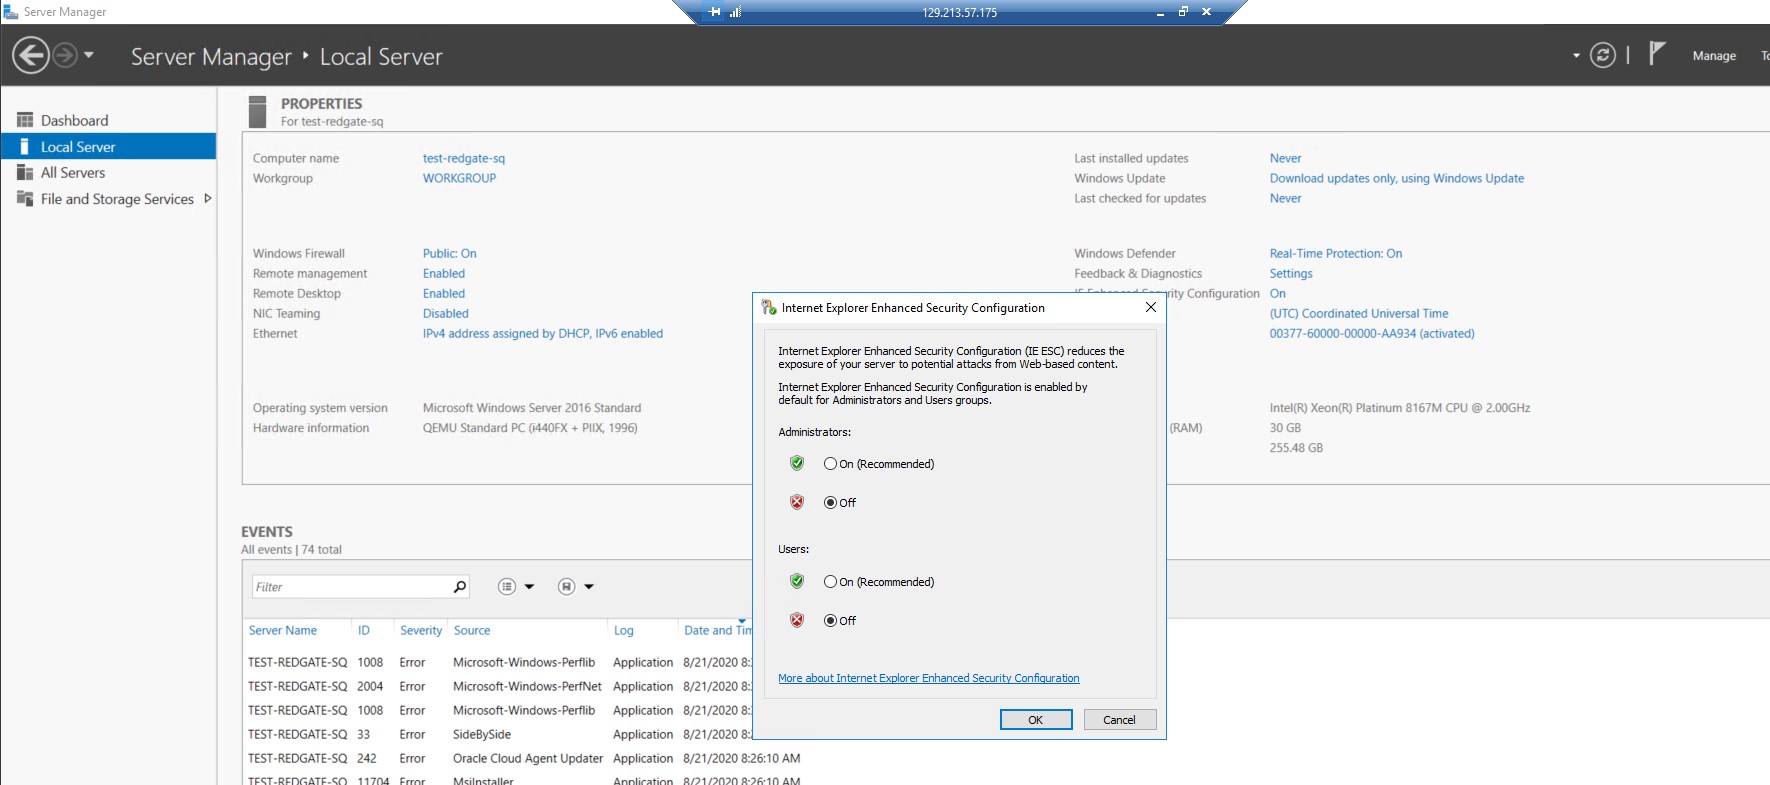The image size is (1770, 785).
Task: Open dropdown arrow beside the refresh icon
Action: coord(1576,56)
